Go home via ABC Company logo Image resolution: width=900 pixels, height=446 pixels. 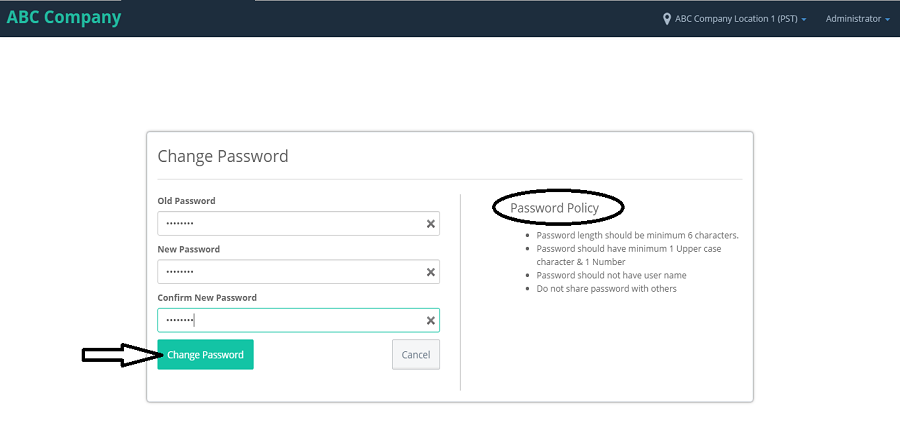pyautogui.click(x=64, y=17)
